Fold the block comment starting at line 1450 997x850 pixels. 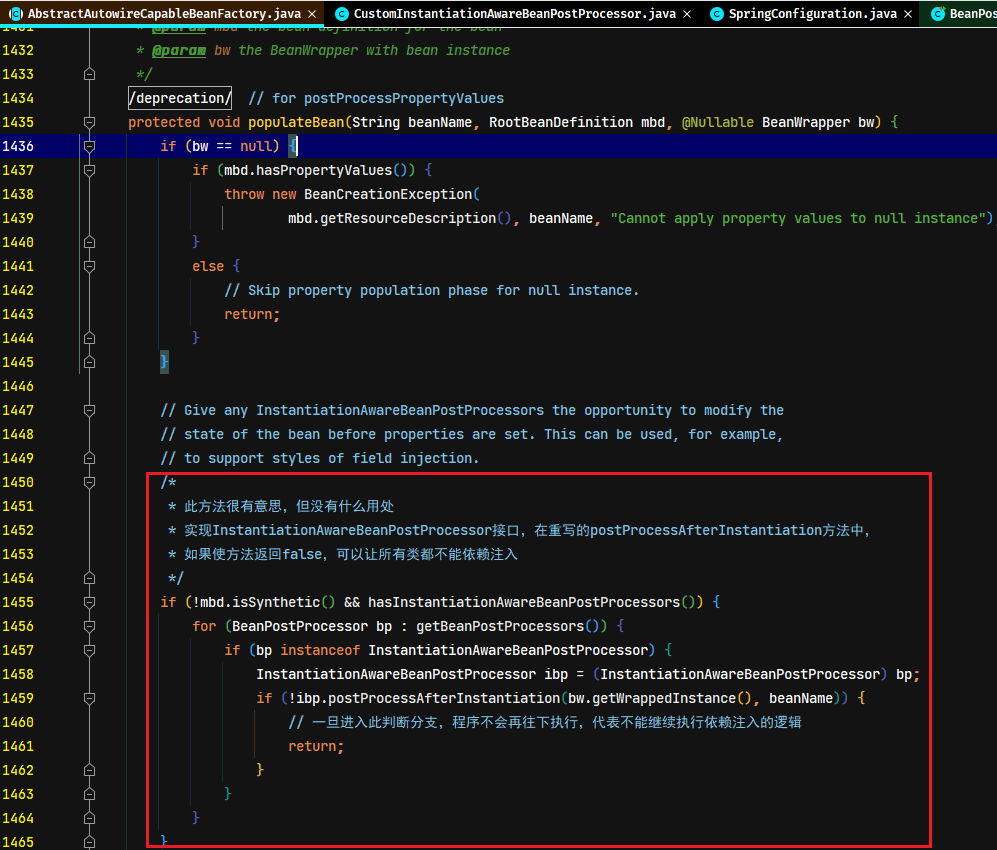[90, 483]
